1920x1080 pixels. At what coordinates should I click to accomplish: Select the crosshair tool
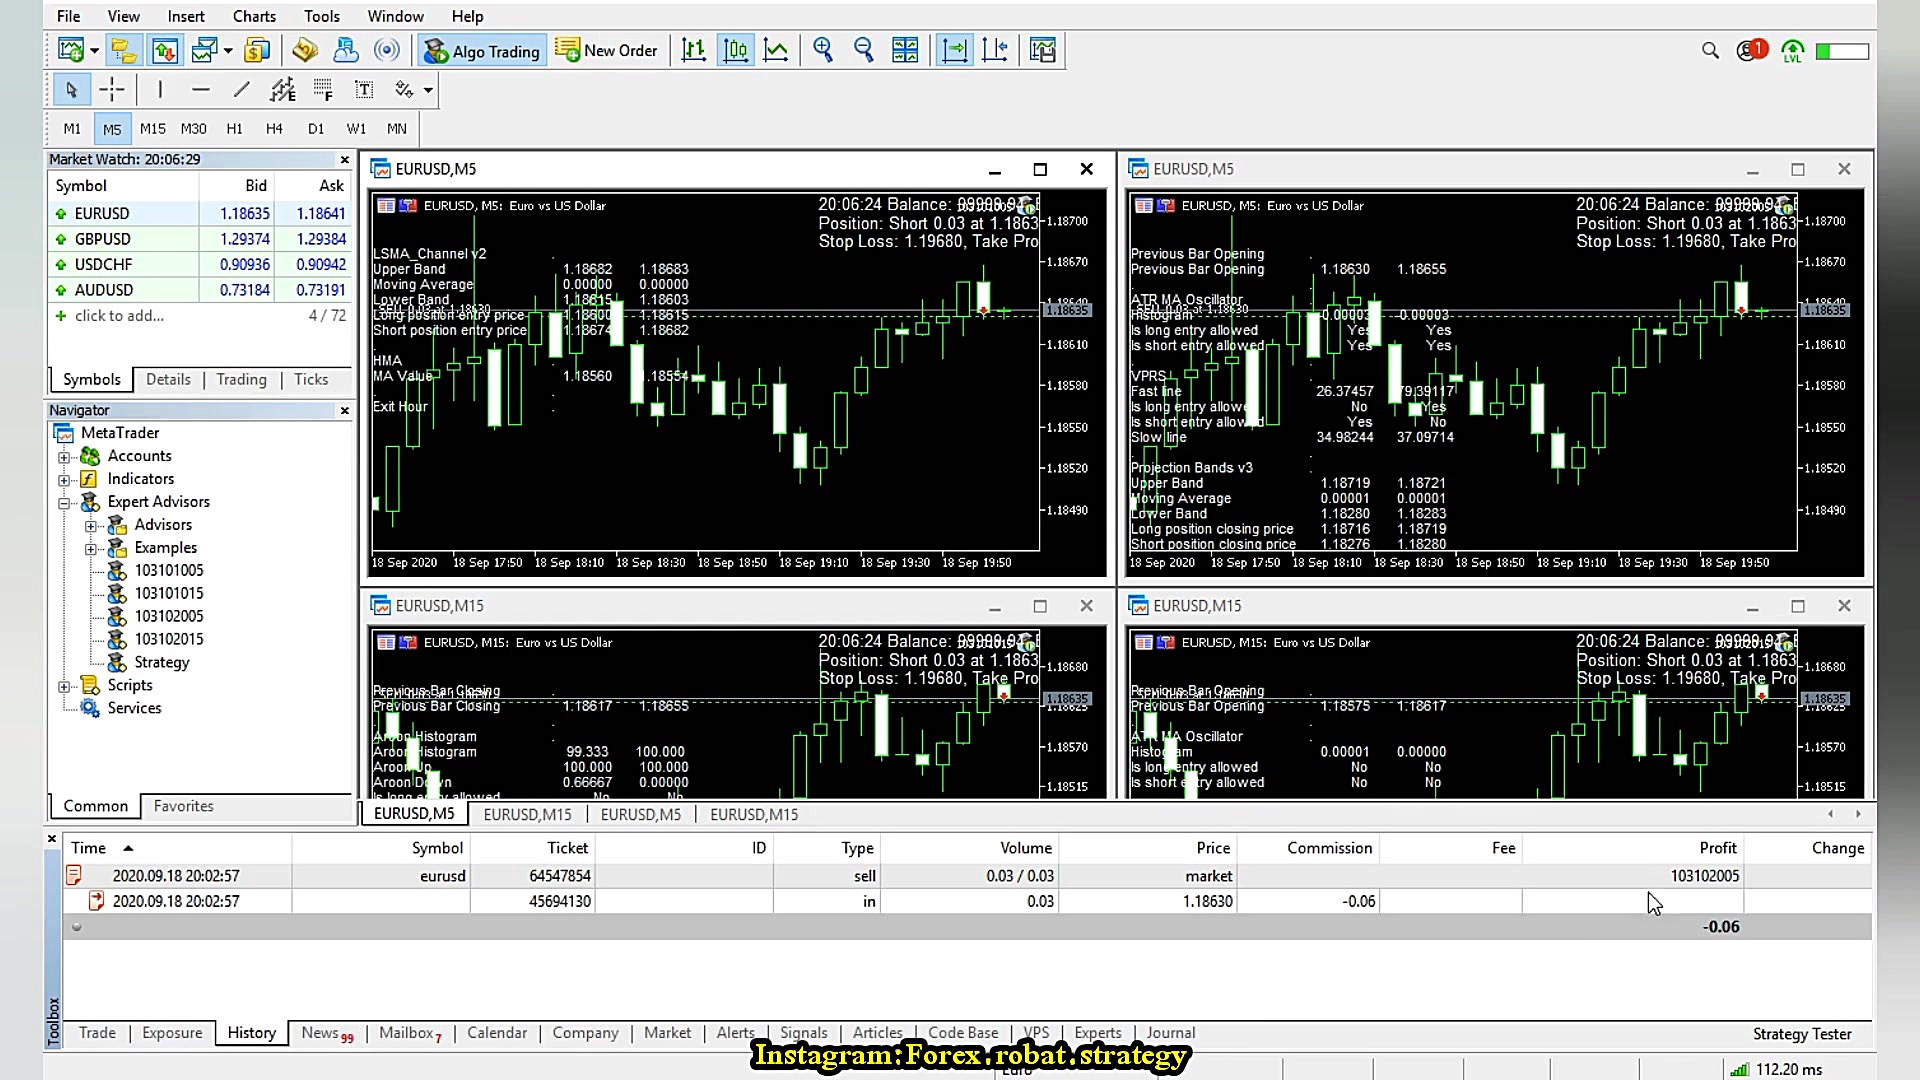pyautogui.click(x=112, y=90)
